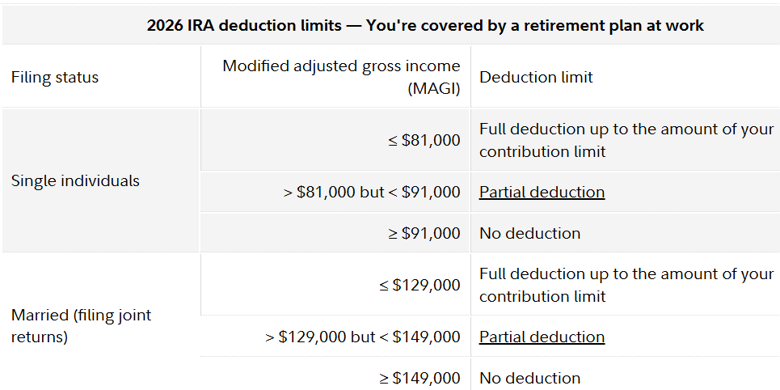Viewport: 780px width, 390px height.
Task: Select the > $129,000 but < $149,000 cell
Action: [x=363, y=337]
